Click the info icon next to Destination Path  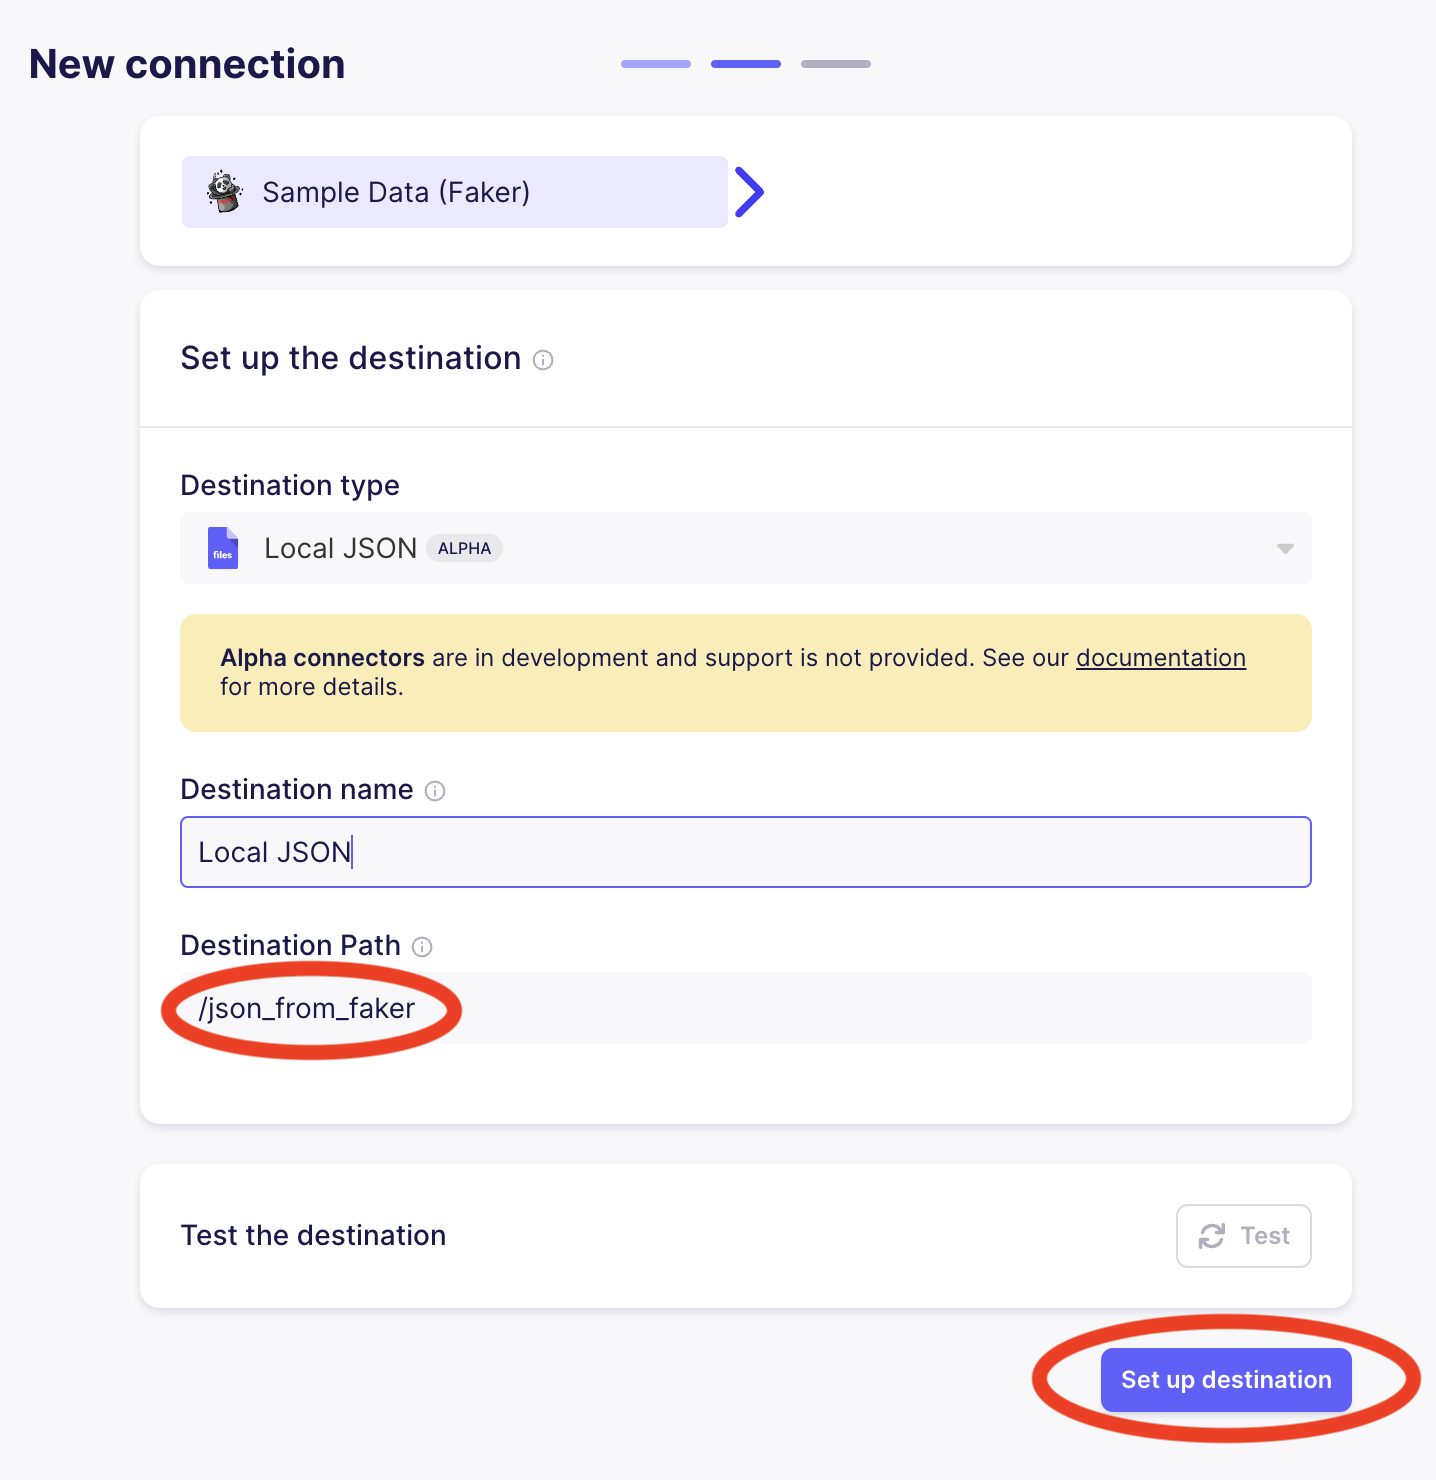[422, 947]
